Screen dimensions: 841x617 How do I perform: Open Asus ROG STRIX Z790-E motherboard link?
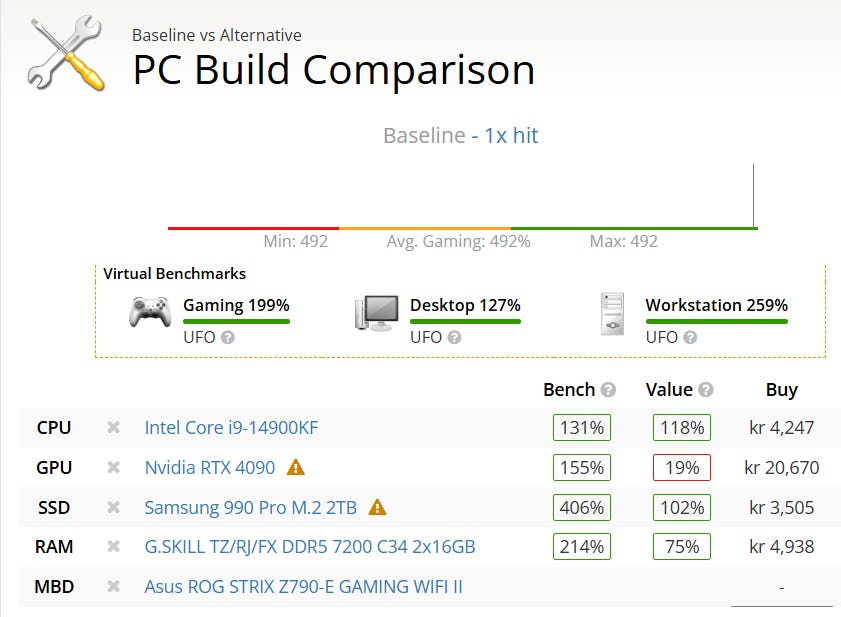304,586
